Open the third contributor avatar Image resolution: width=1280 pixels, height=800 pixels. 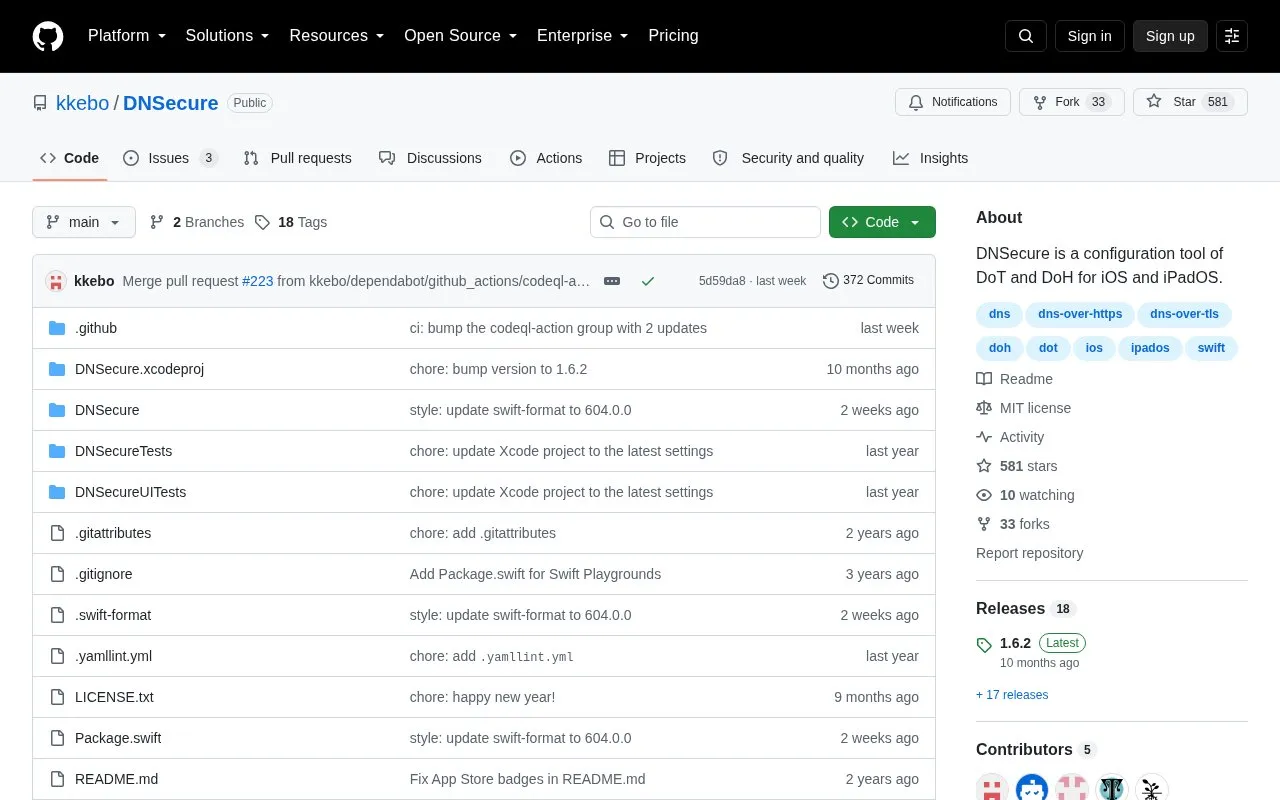pyautogui.click(x=1072, y=789)
